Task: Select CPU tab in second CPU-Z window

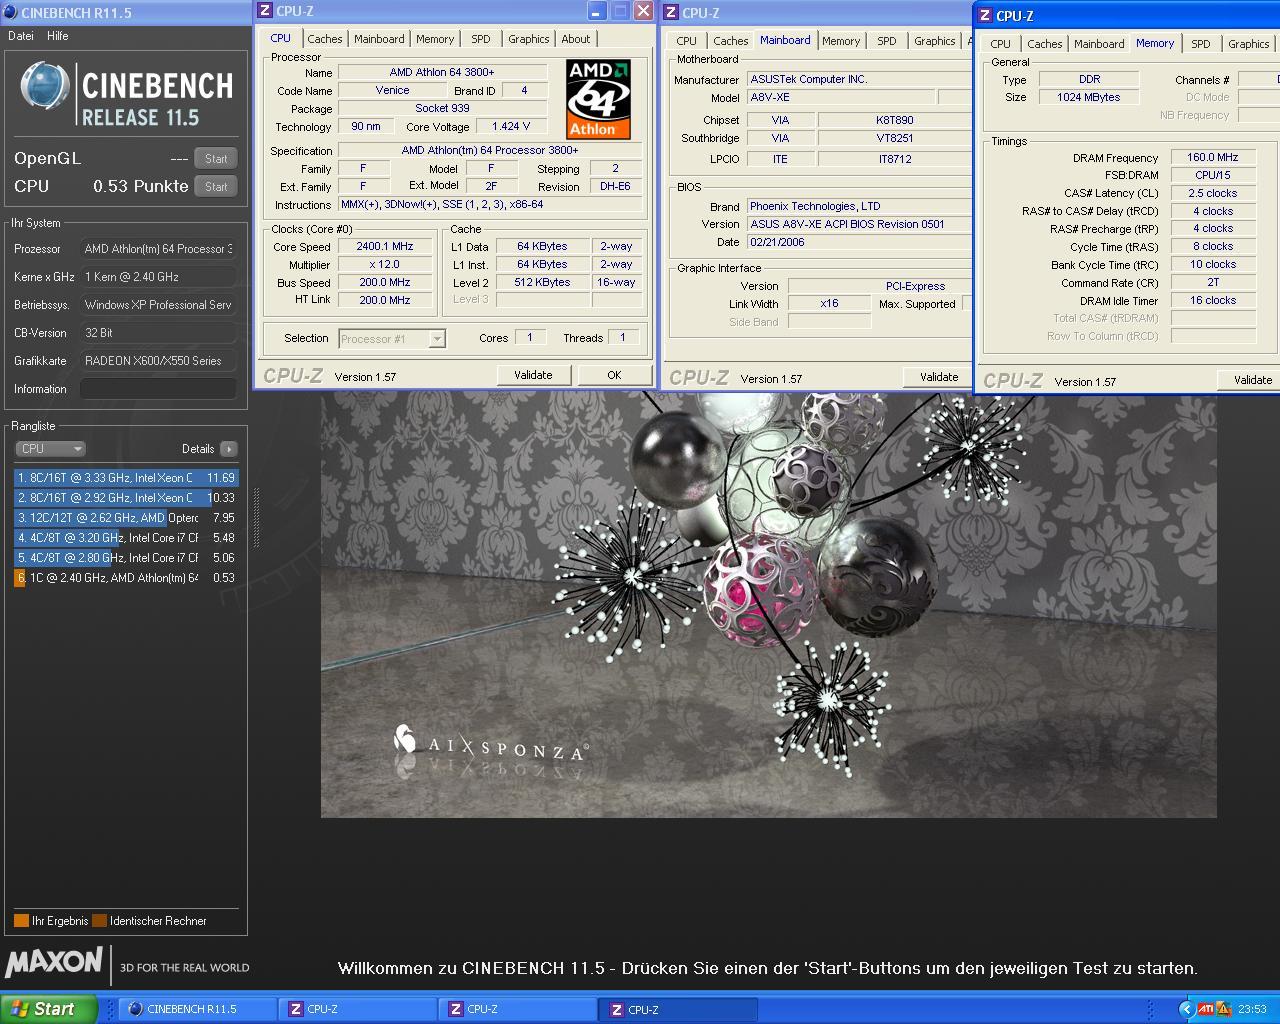Action: tap(686, 41)
